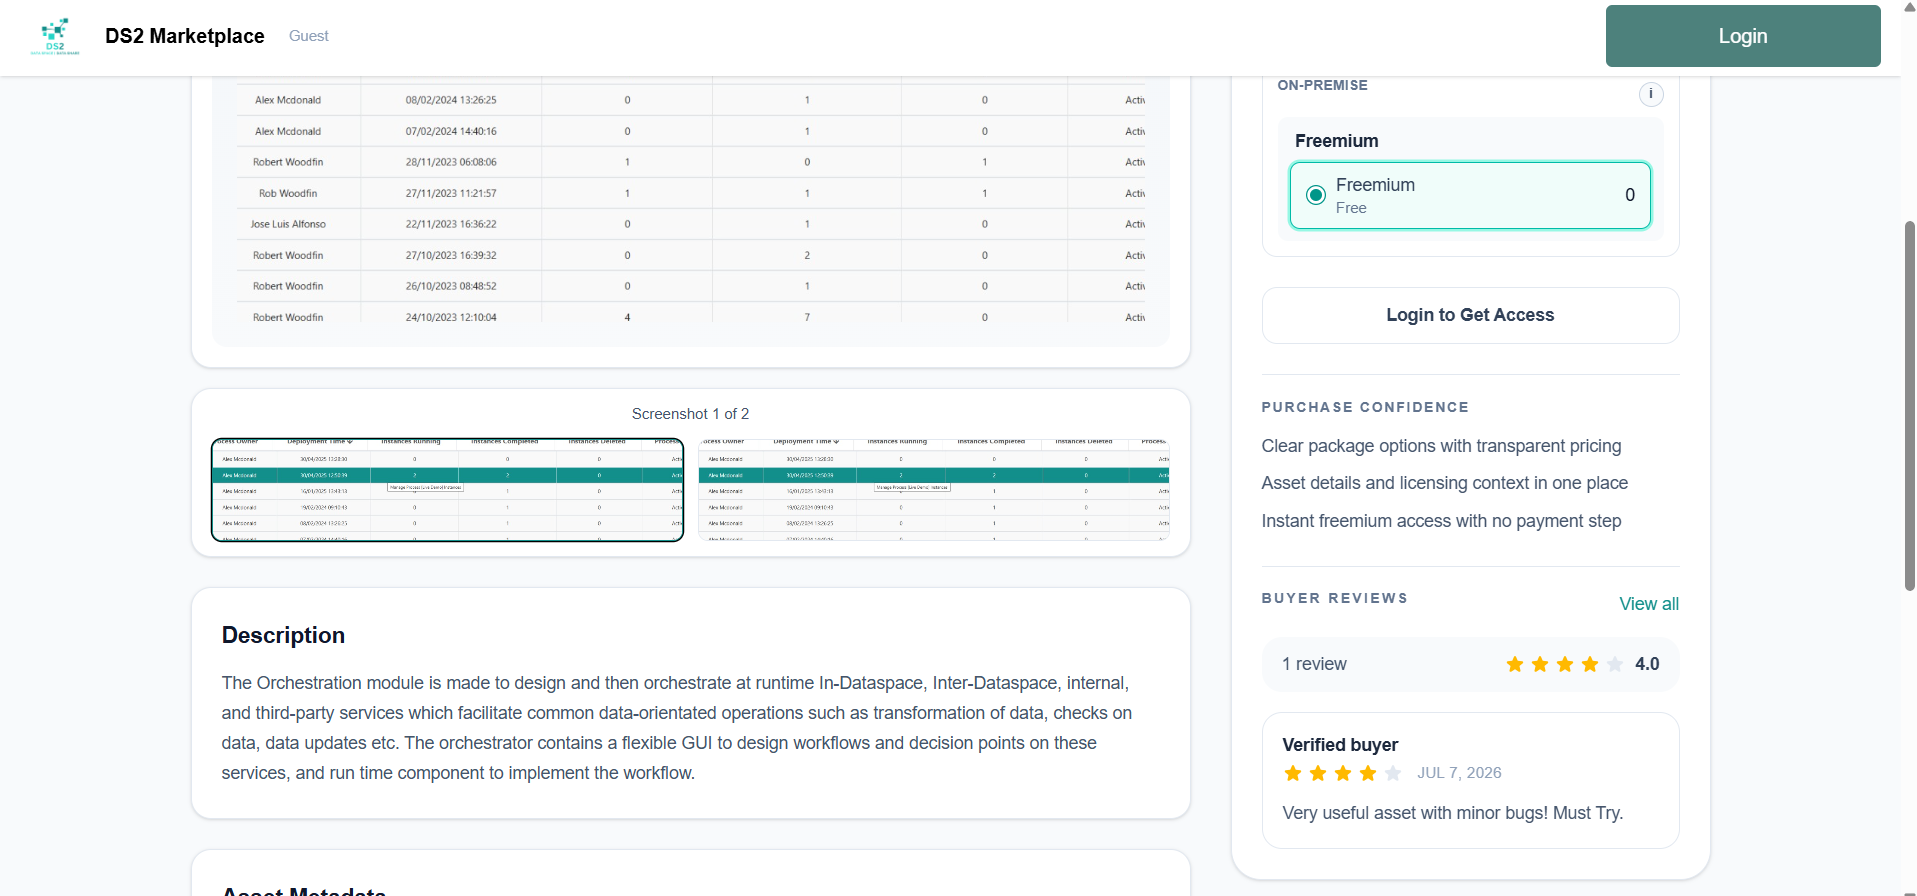Click the 4.0 rating stars summary
The width and height of the screenshot is (1917, 896).
(1564, 664)
